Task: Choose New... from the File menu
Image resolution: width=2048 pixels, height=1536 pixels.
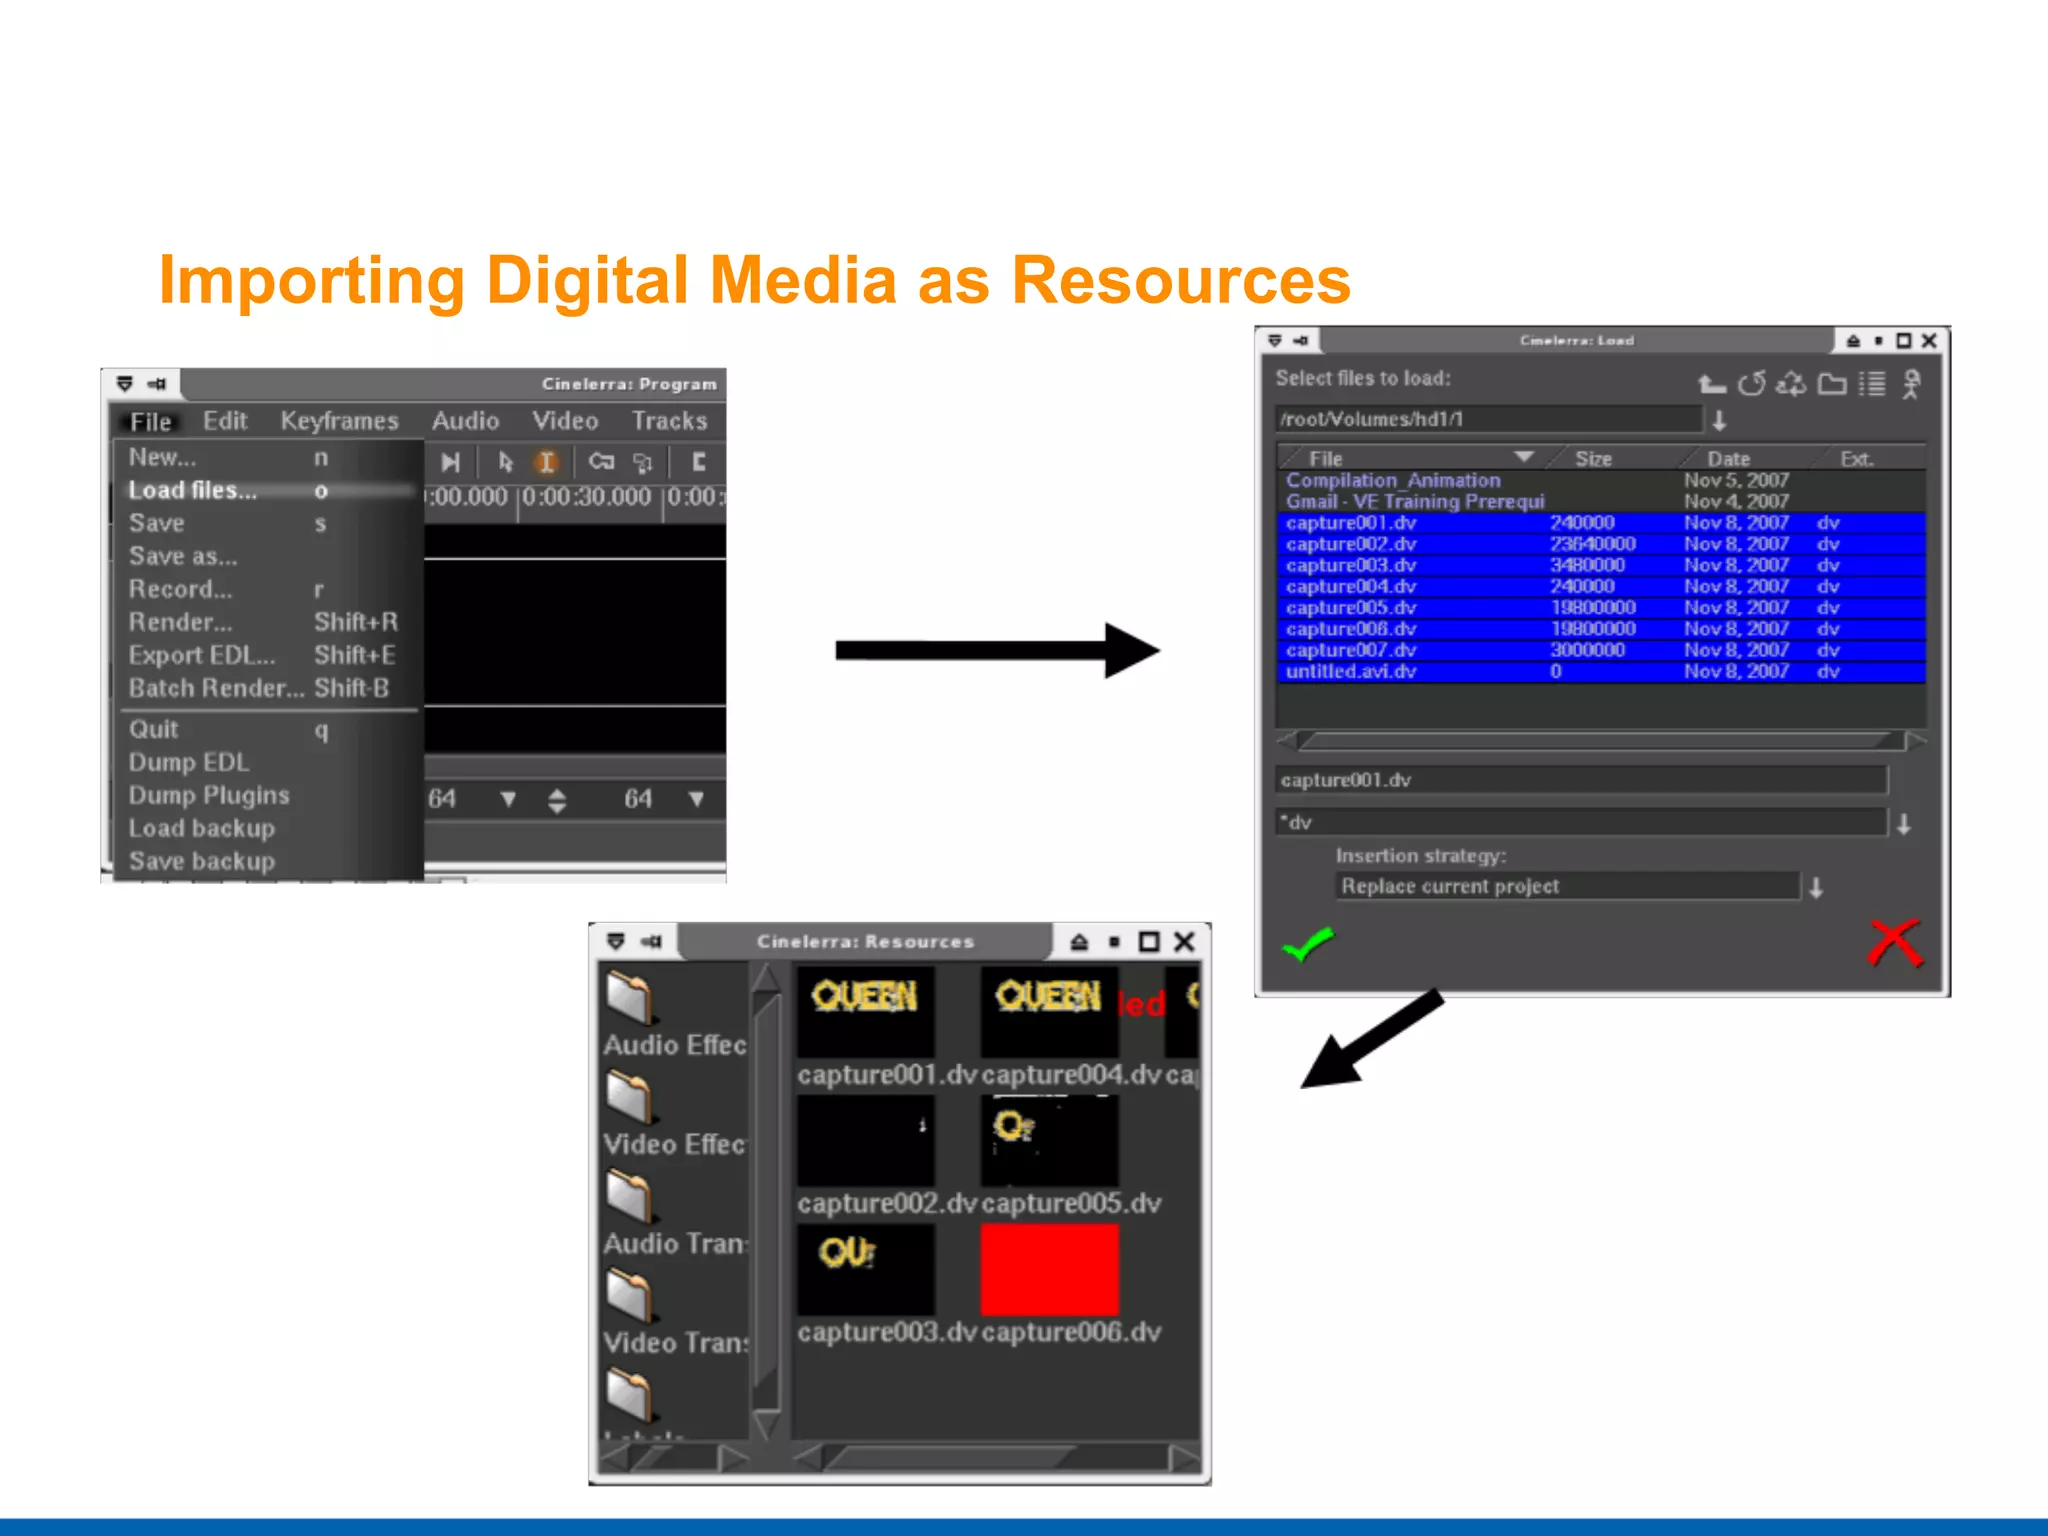Action: pos(266,457)
